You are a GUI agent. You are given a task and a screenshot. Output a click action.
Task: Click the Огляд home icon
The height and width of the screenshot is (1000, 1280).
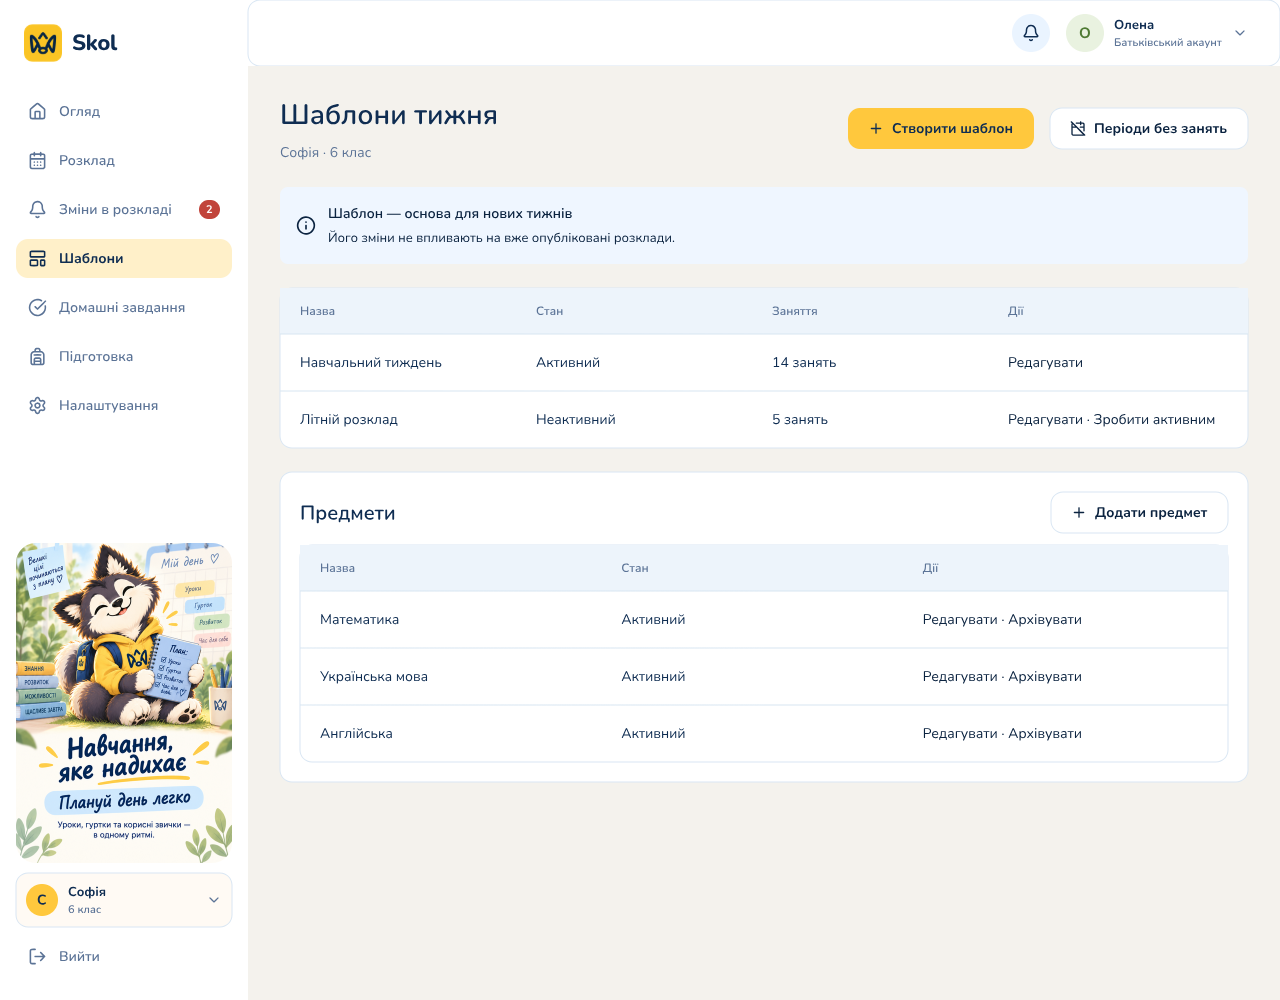[x=37, y=111]
